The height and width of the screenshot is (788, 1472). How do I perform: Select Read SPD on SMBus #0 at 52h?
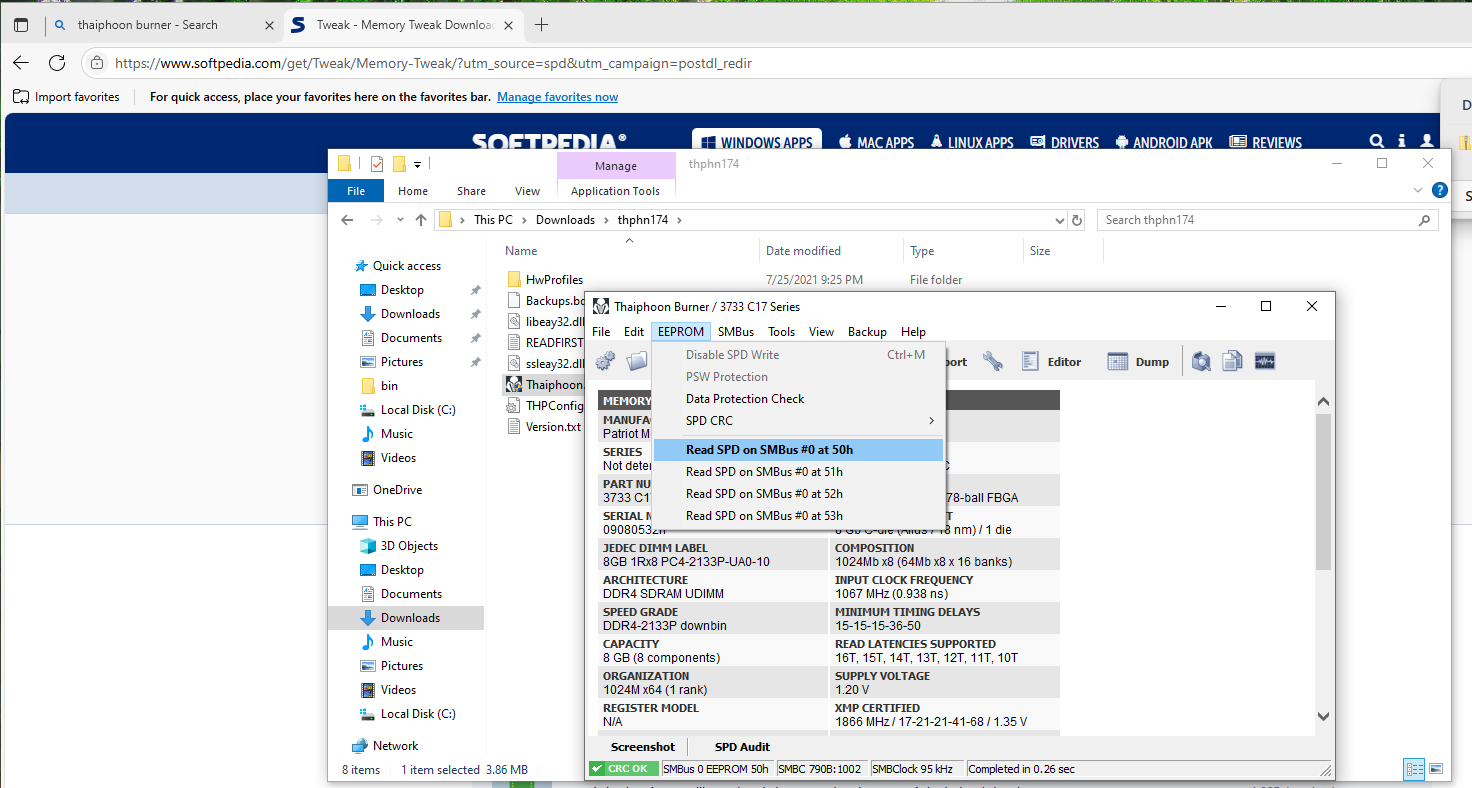click(798, 494)
